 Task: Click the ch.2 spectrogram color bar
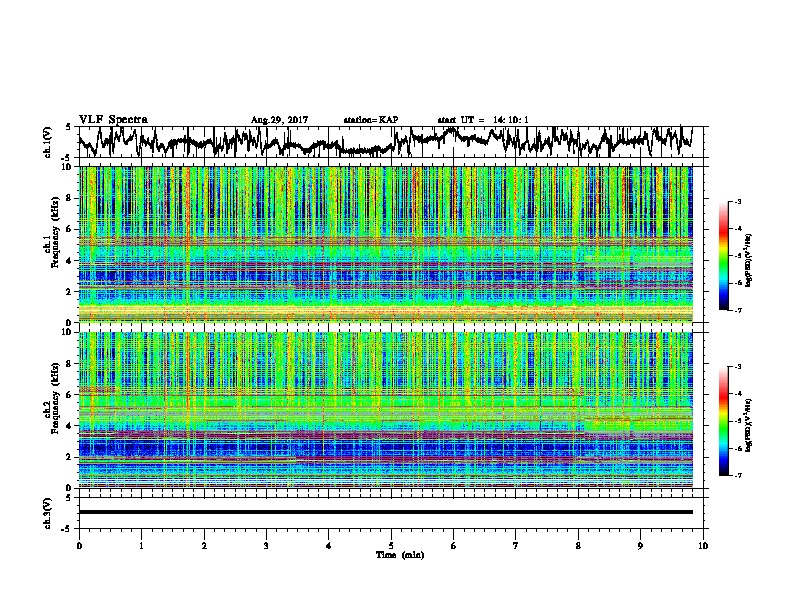tap(723, 421)
